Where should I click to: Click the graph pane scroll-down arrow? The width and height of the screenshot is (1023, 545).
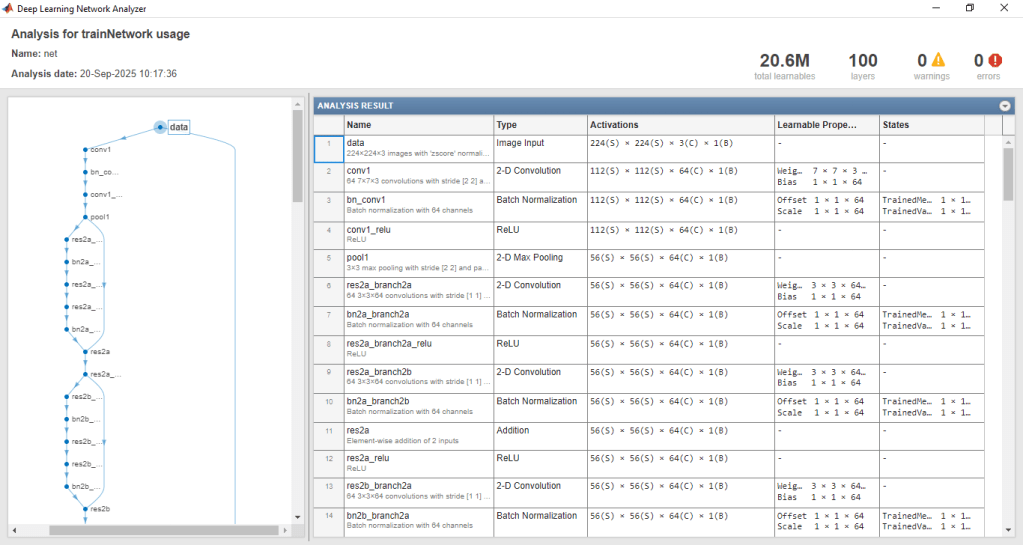click(297, 517)
